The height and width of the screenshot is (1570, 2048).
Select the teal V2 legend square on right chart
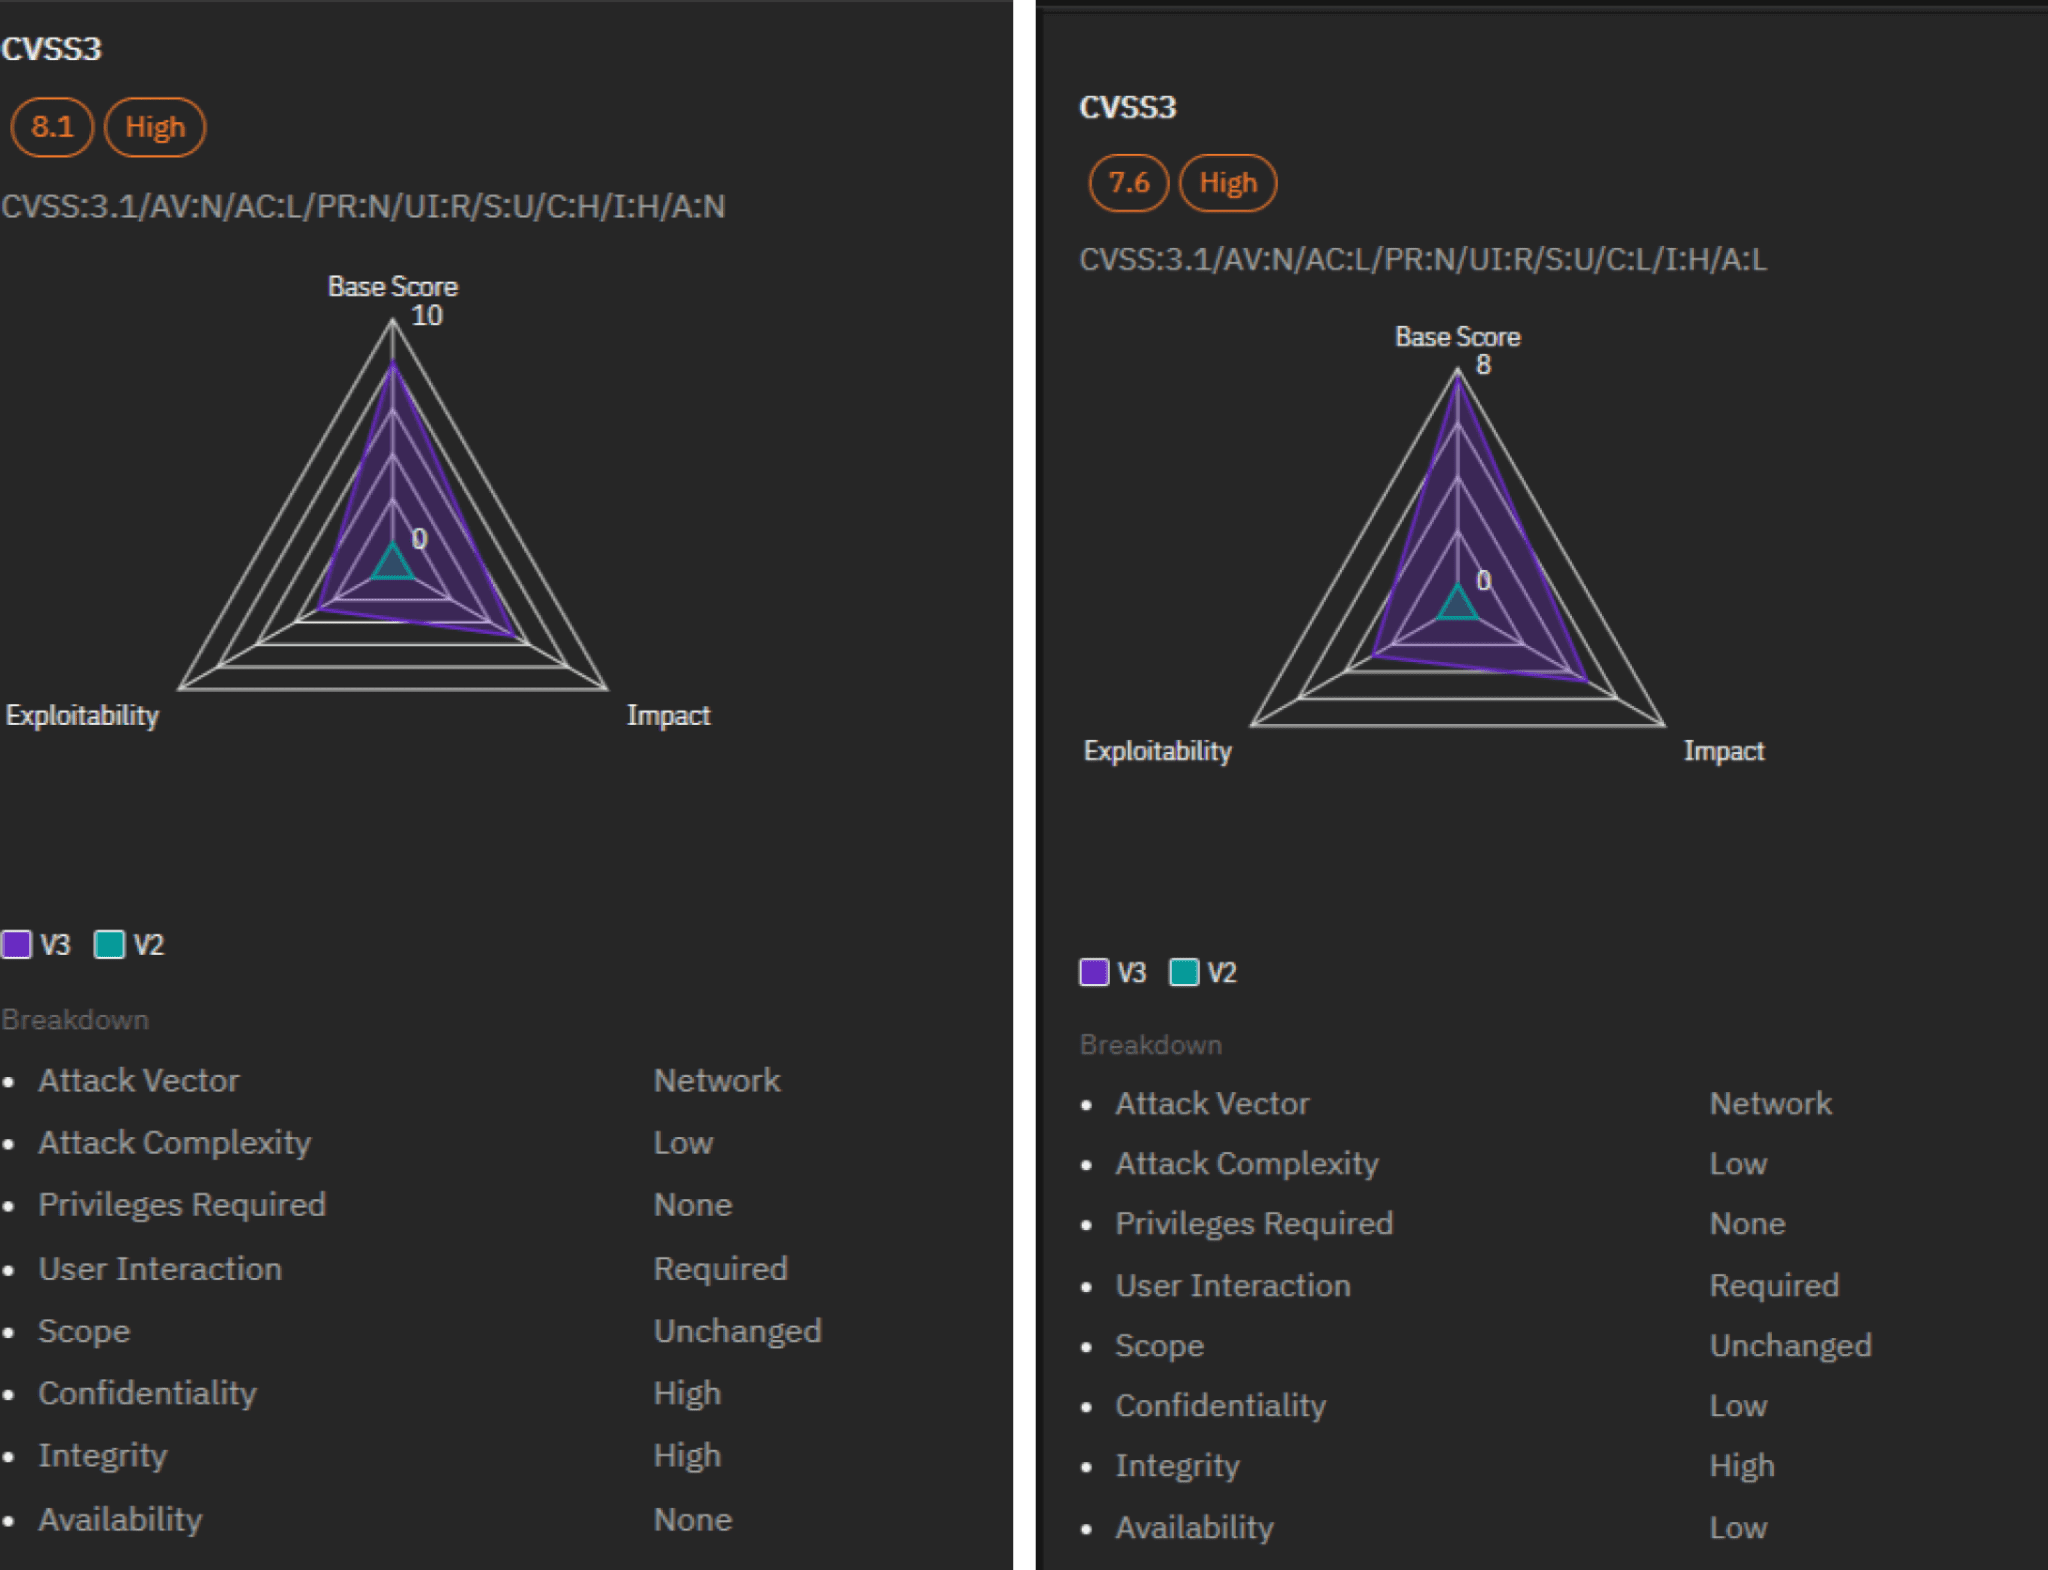[1184, 971]
